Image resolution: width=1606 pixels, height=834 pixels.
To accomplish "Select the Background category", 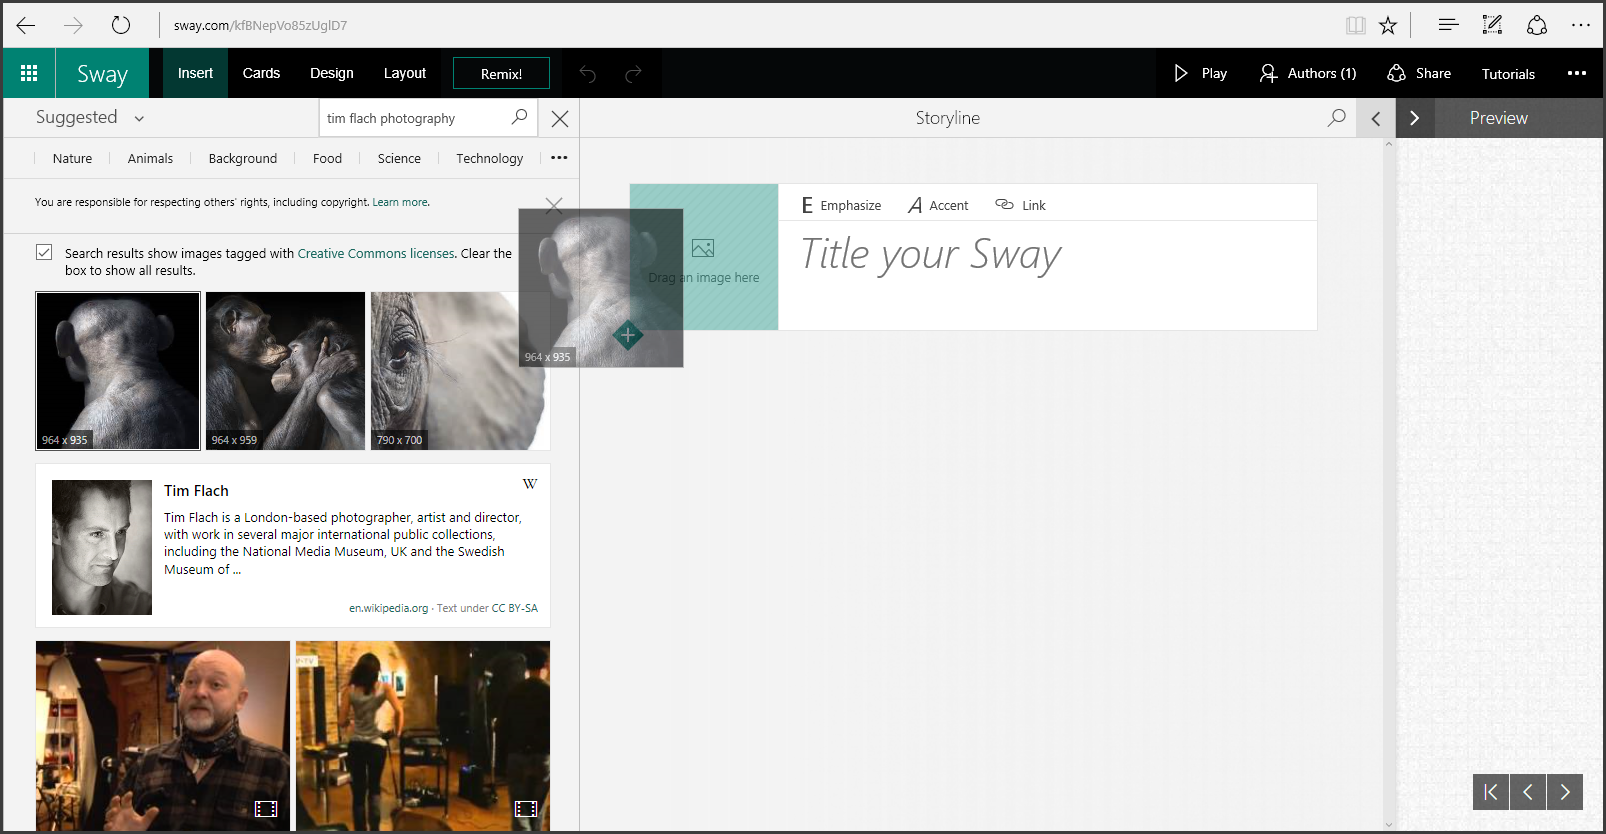I will 243,158.
